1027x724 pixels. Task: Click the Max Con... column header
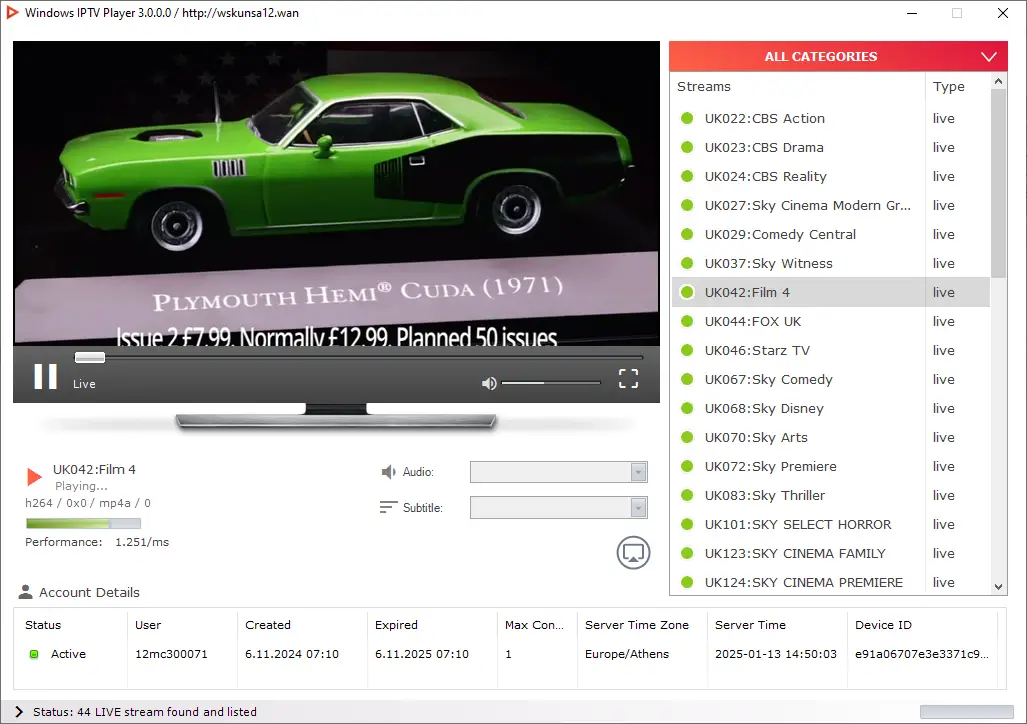pyautogui.click(x=534, y=625)
